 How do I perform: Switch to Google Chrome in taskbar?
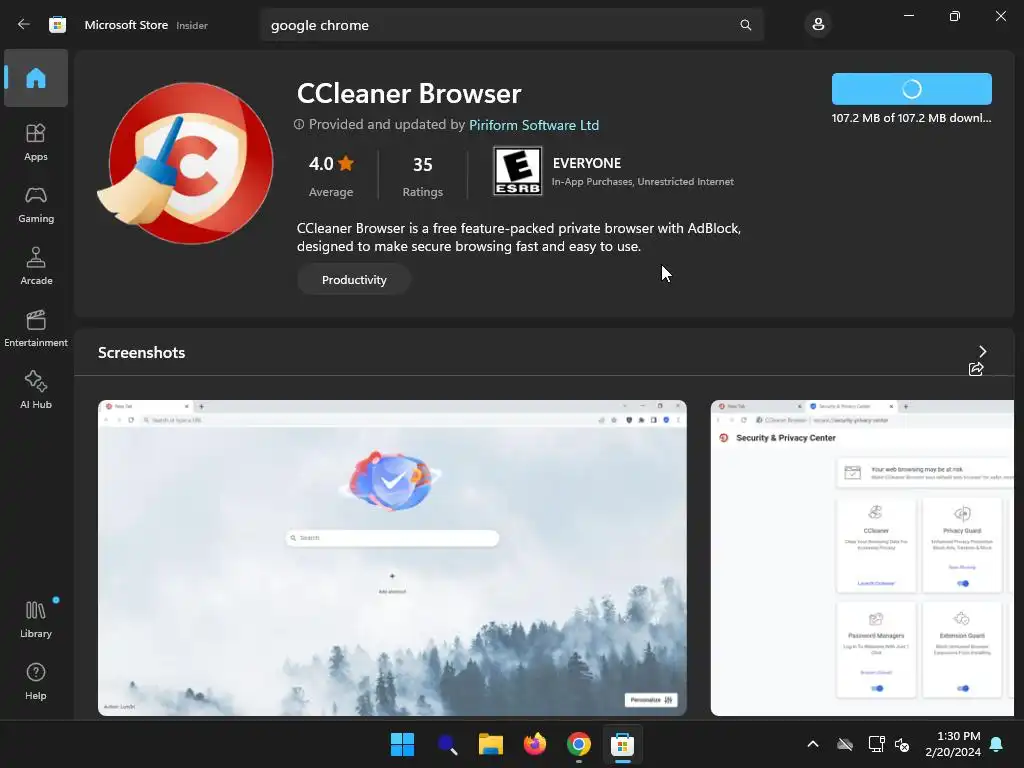[579, 744]
